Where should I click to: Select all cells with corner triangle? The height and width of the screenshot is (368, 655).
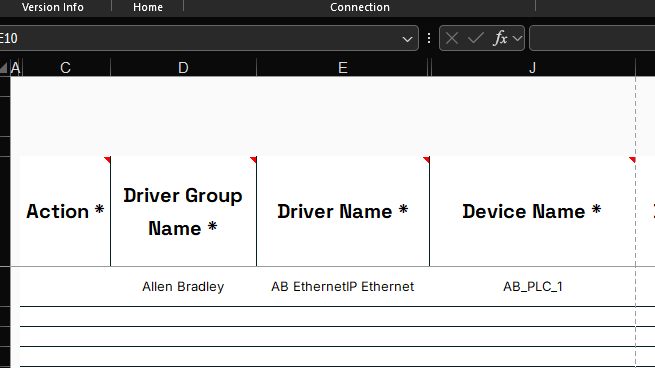pyautogui.click(x=4, y=68)
